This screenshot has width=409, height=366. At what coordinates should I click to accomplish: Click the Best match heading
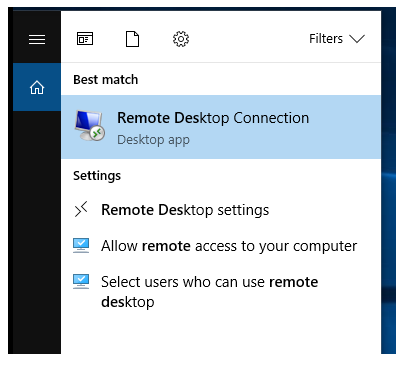pyautogui.click(x=105, y=80)
